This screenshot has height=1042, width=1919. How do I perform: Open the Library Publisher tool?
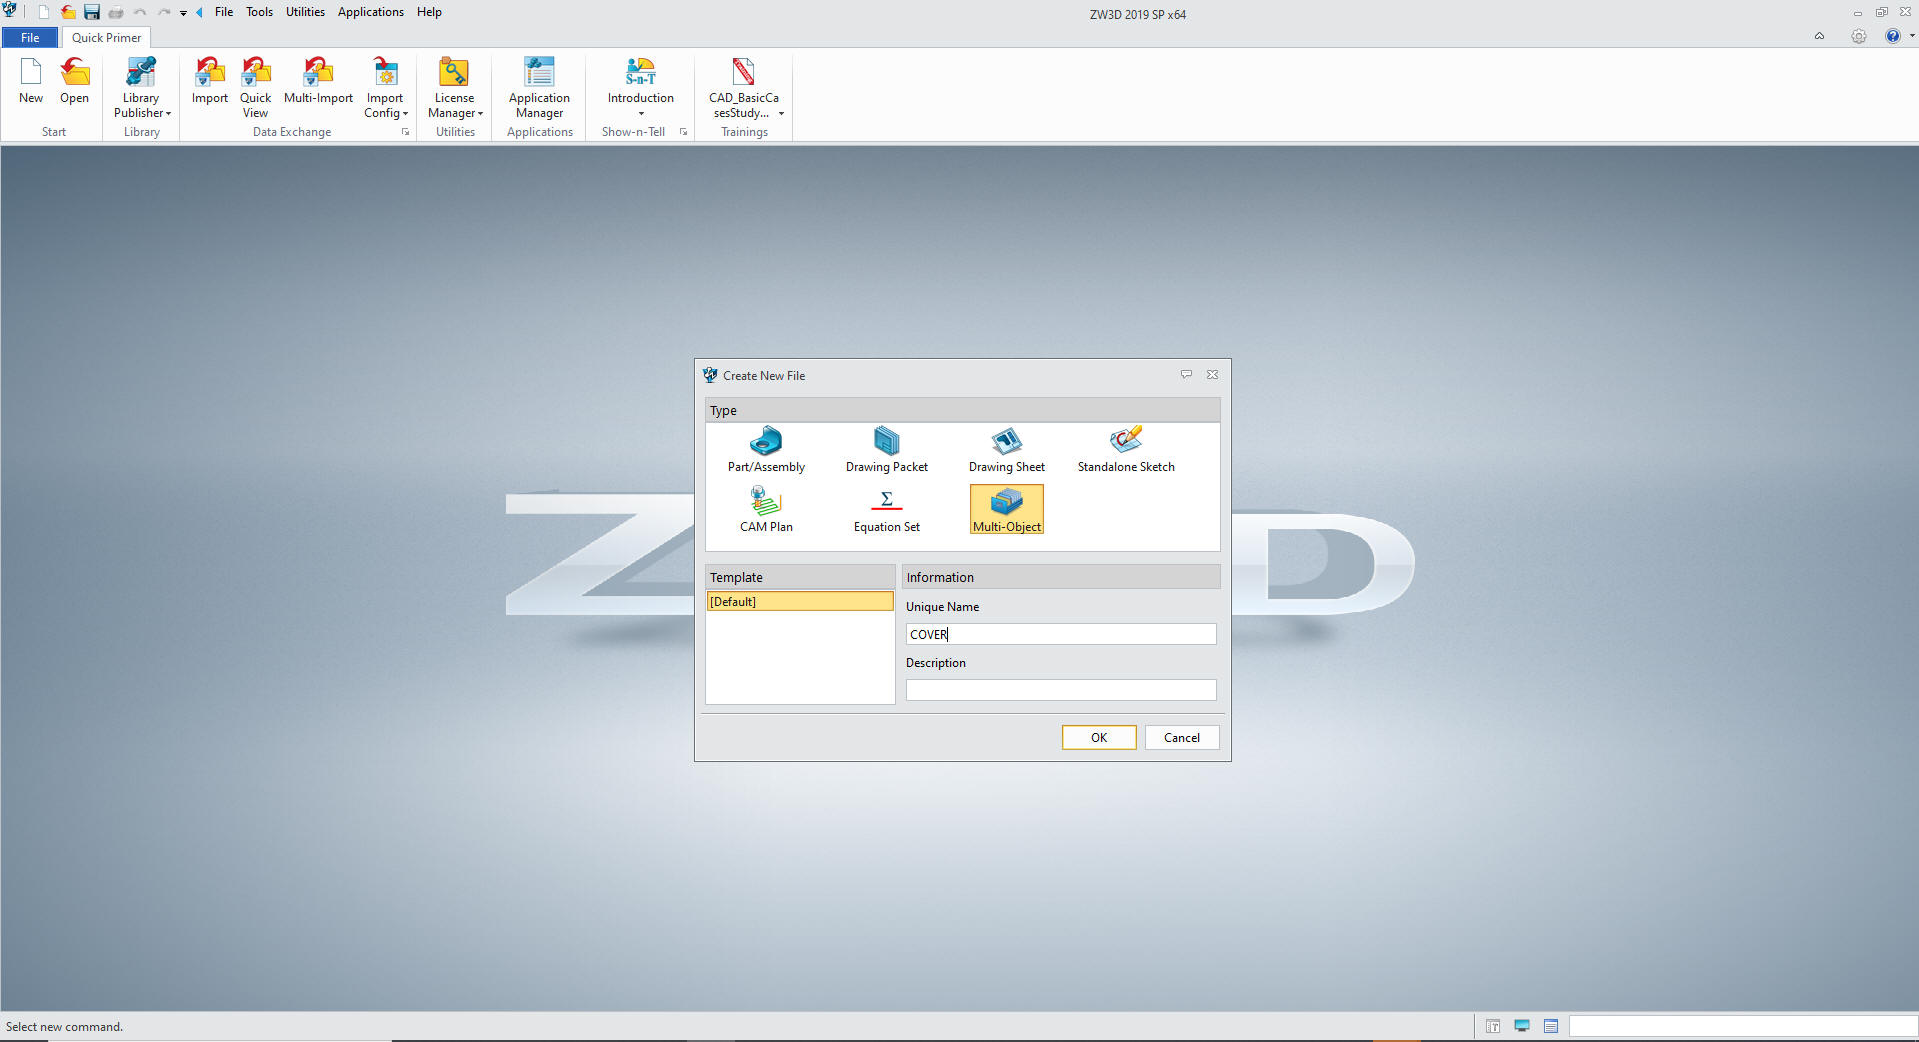pos(141,88)
